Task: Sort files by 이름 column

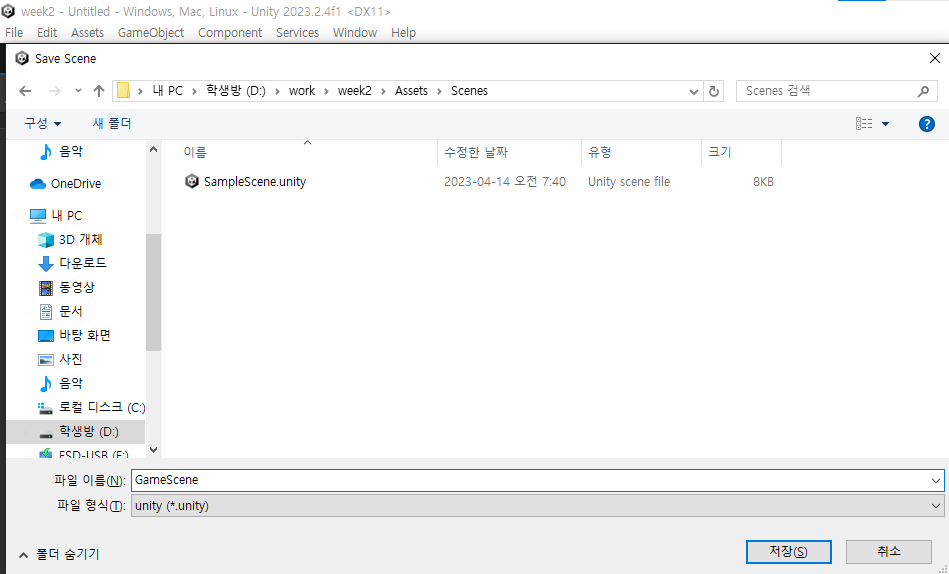Action: coord(195,152)
